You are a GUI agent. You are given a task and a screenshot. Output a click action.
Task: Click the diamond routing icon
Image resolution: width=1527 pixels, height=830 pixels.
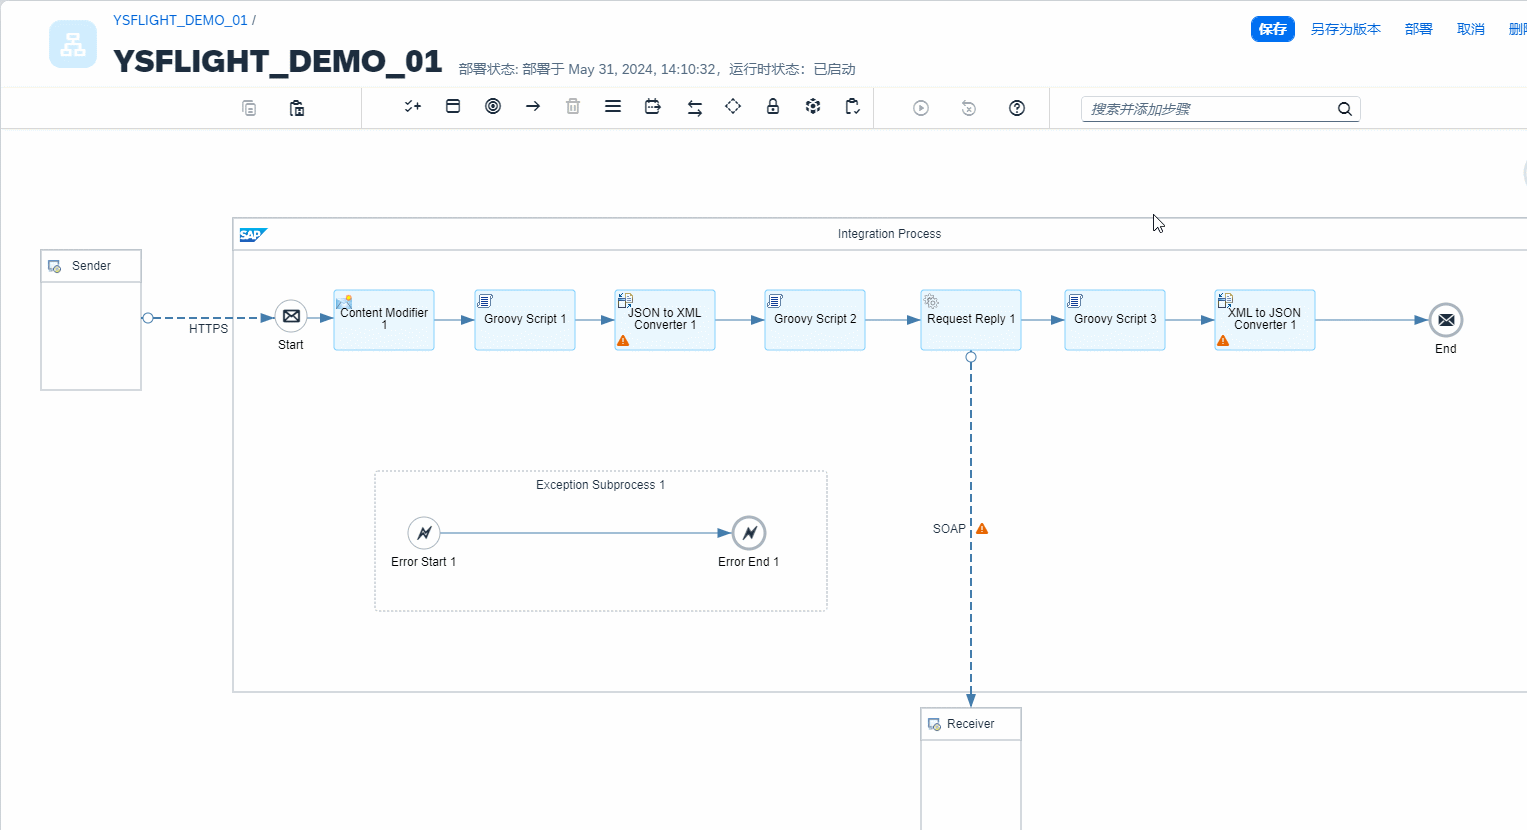pos(733,106)
